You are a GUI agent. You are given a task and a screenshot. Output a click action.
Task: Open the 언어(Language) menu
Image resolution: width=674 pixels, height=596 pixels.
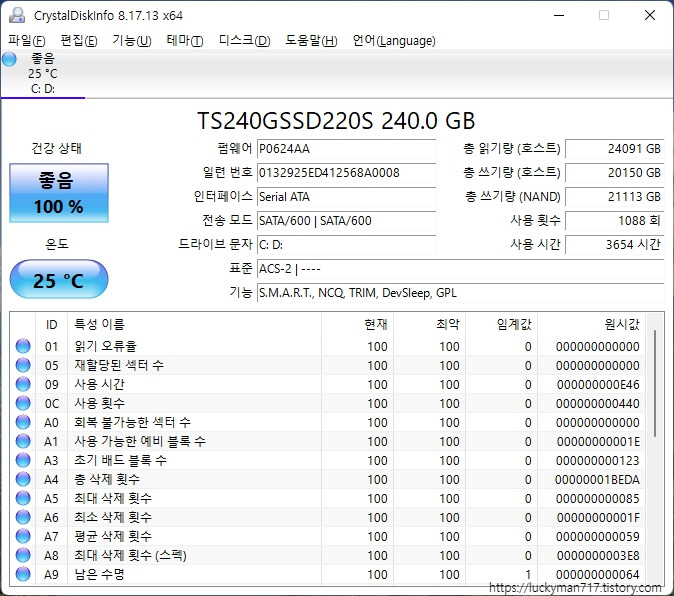394,41
